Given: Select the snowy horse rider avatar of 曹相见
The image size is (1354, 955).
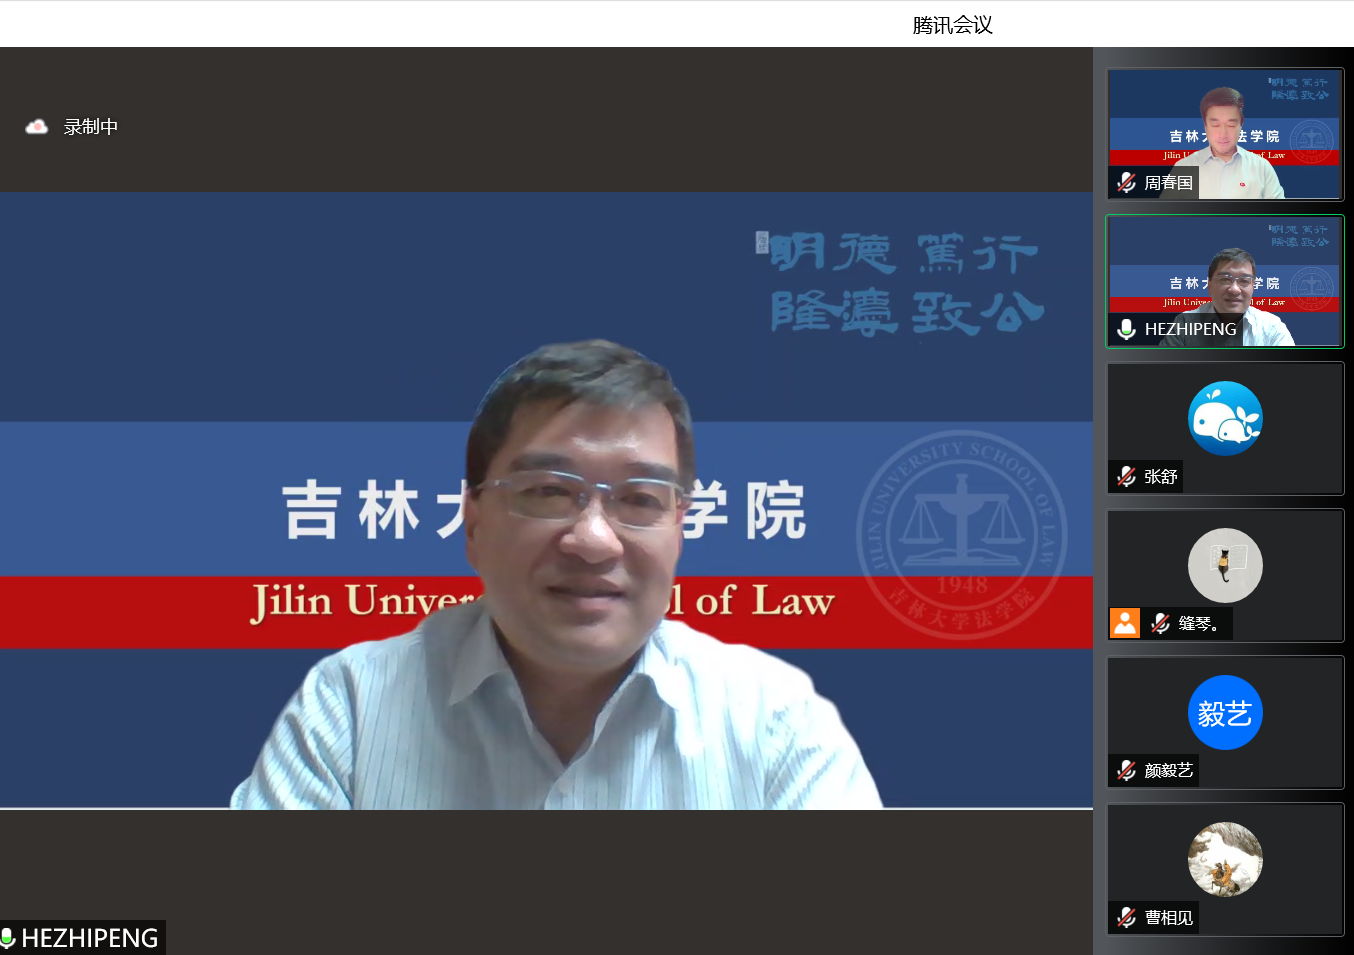Looking at the screenshot, I should 1225,859.
